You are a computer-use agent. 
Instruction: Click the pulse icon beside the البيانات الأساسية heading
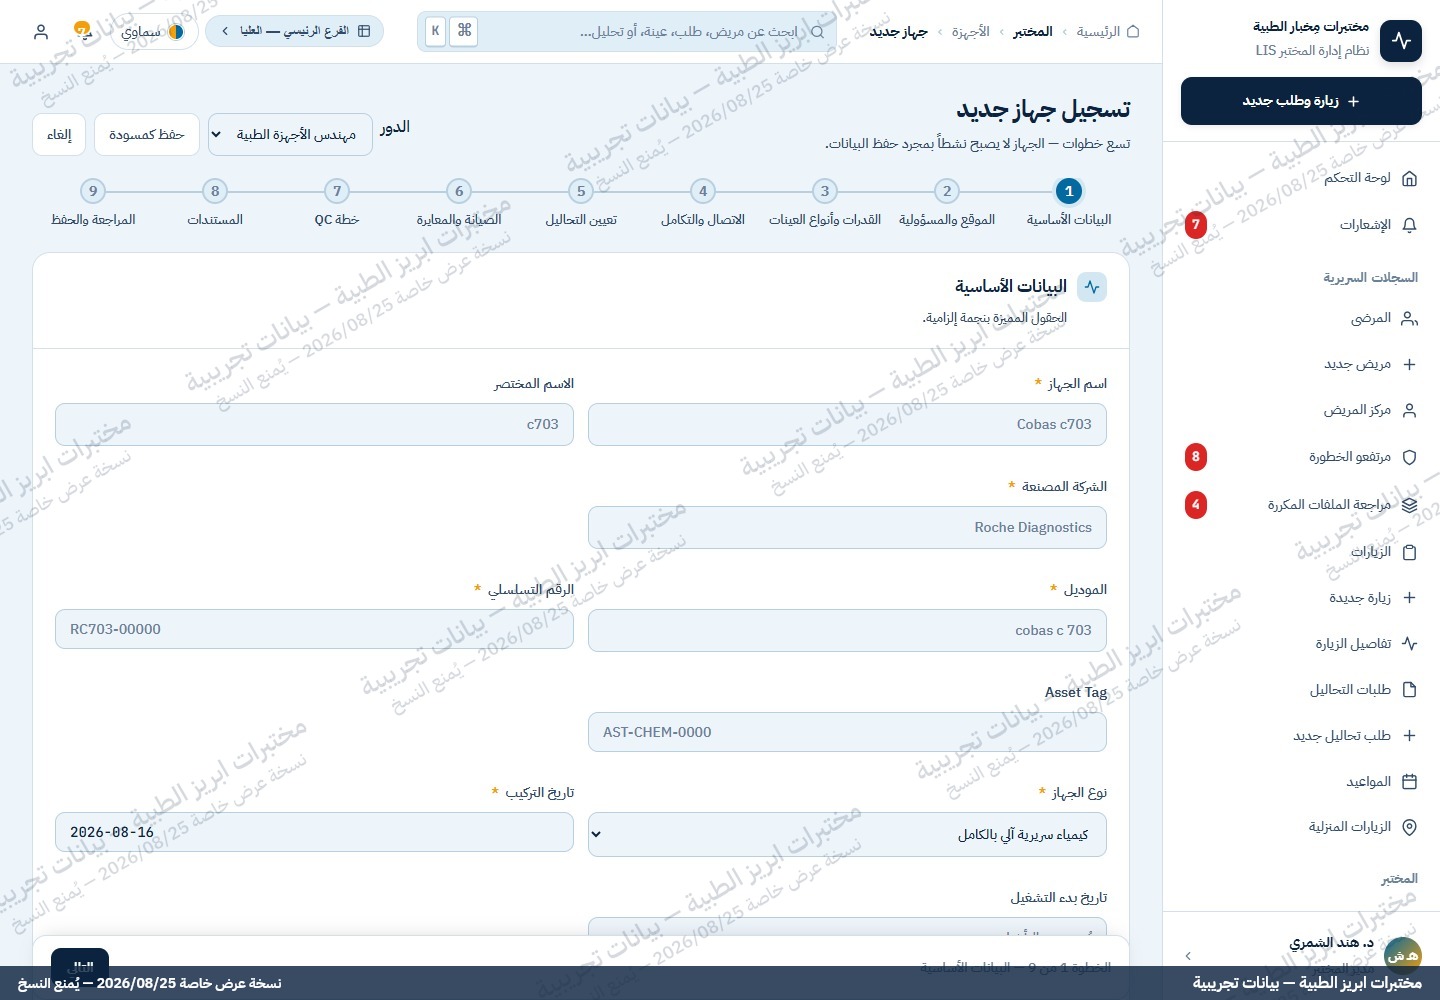(1092, 287)
